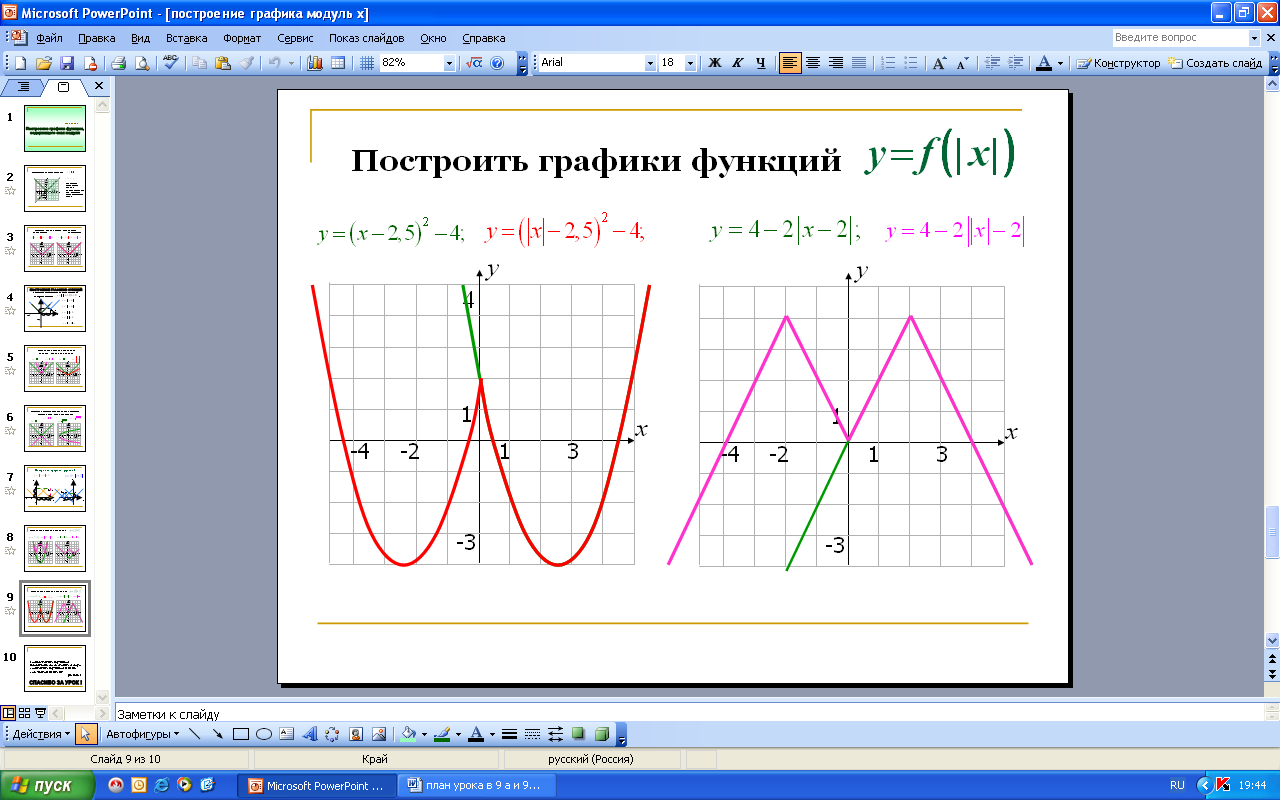Save the presentation using the diskette icon
The image size is (1280, 800).
pyautogui.click(x=67, y=63)
